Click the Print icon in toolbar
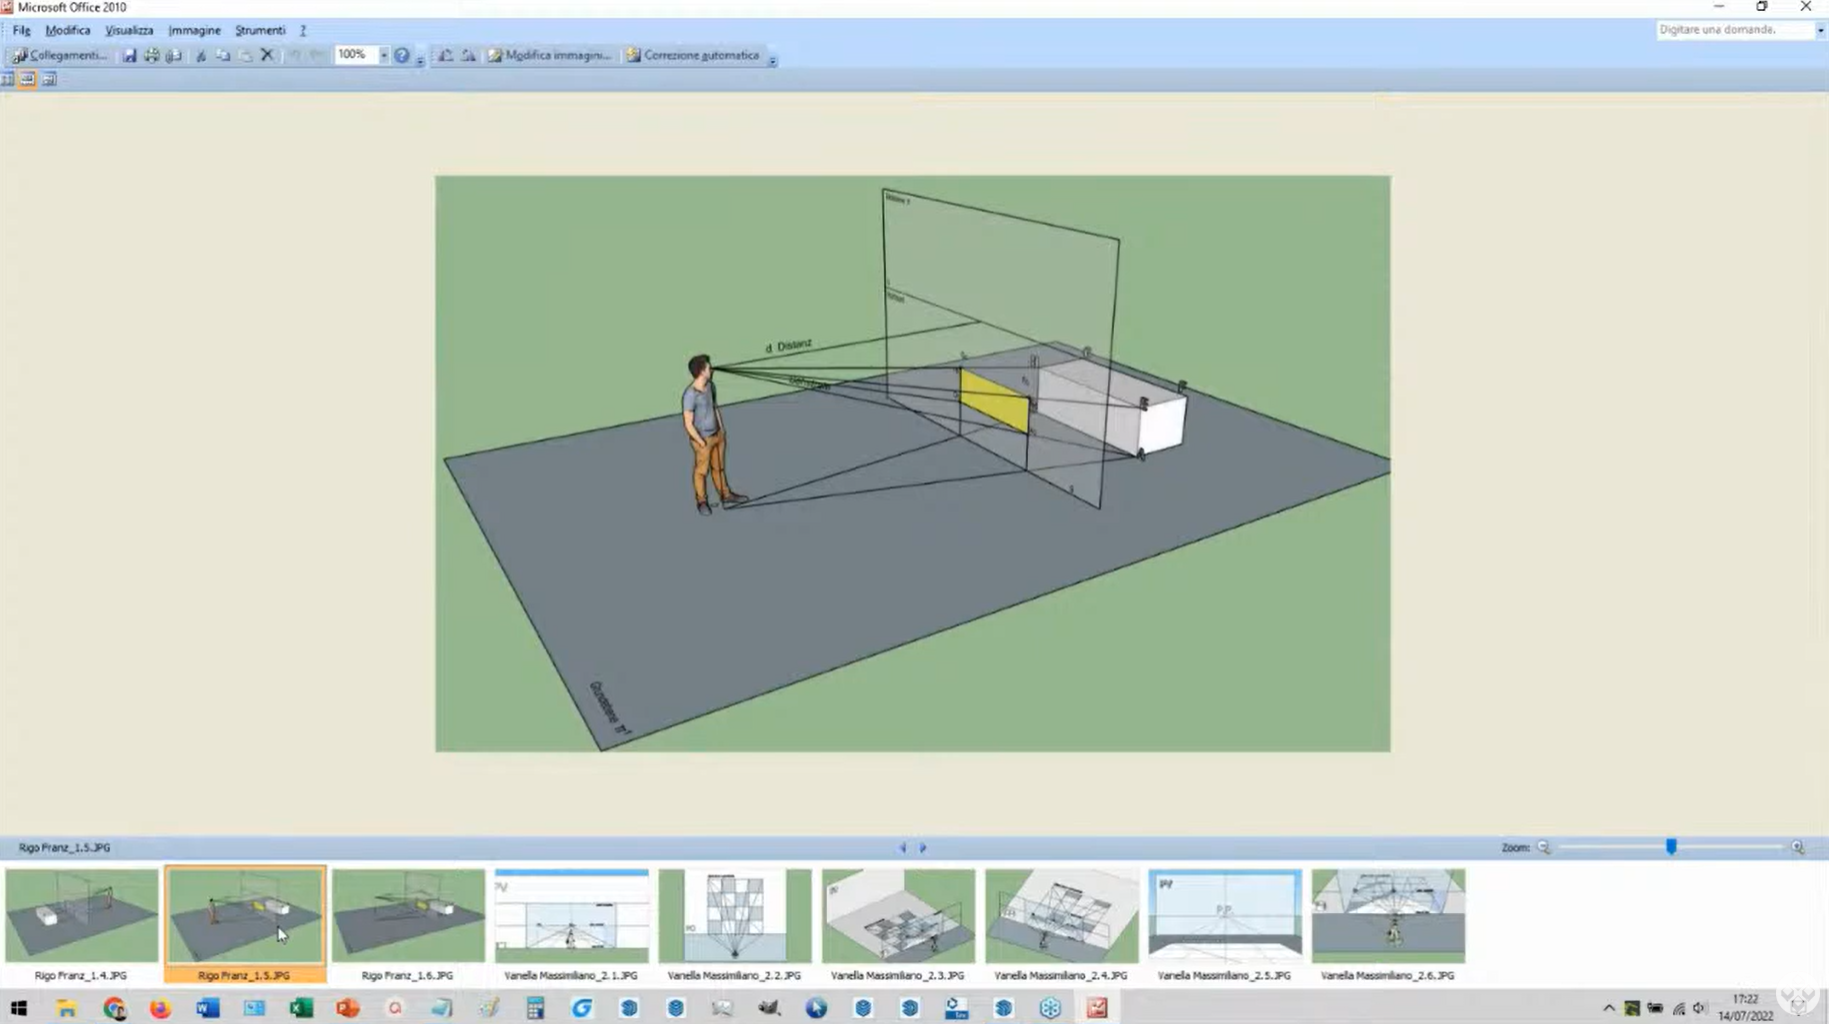Screen dimensions: 1829x1024 tap(151, 56)
